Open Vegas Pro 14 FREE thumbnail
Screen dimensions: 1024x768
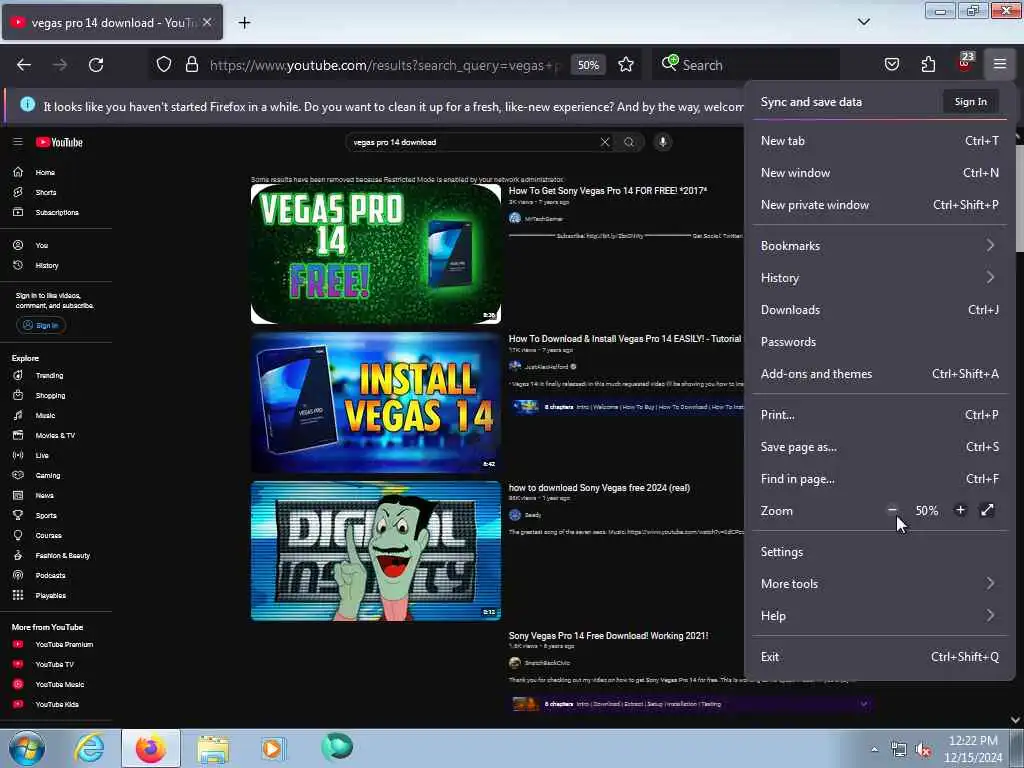pos(376,254)
